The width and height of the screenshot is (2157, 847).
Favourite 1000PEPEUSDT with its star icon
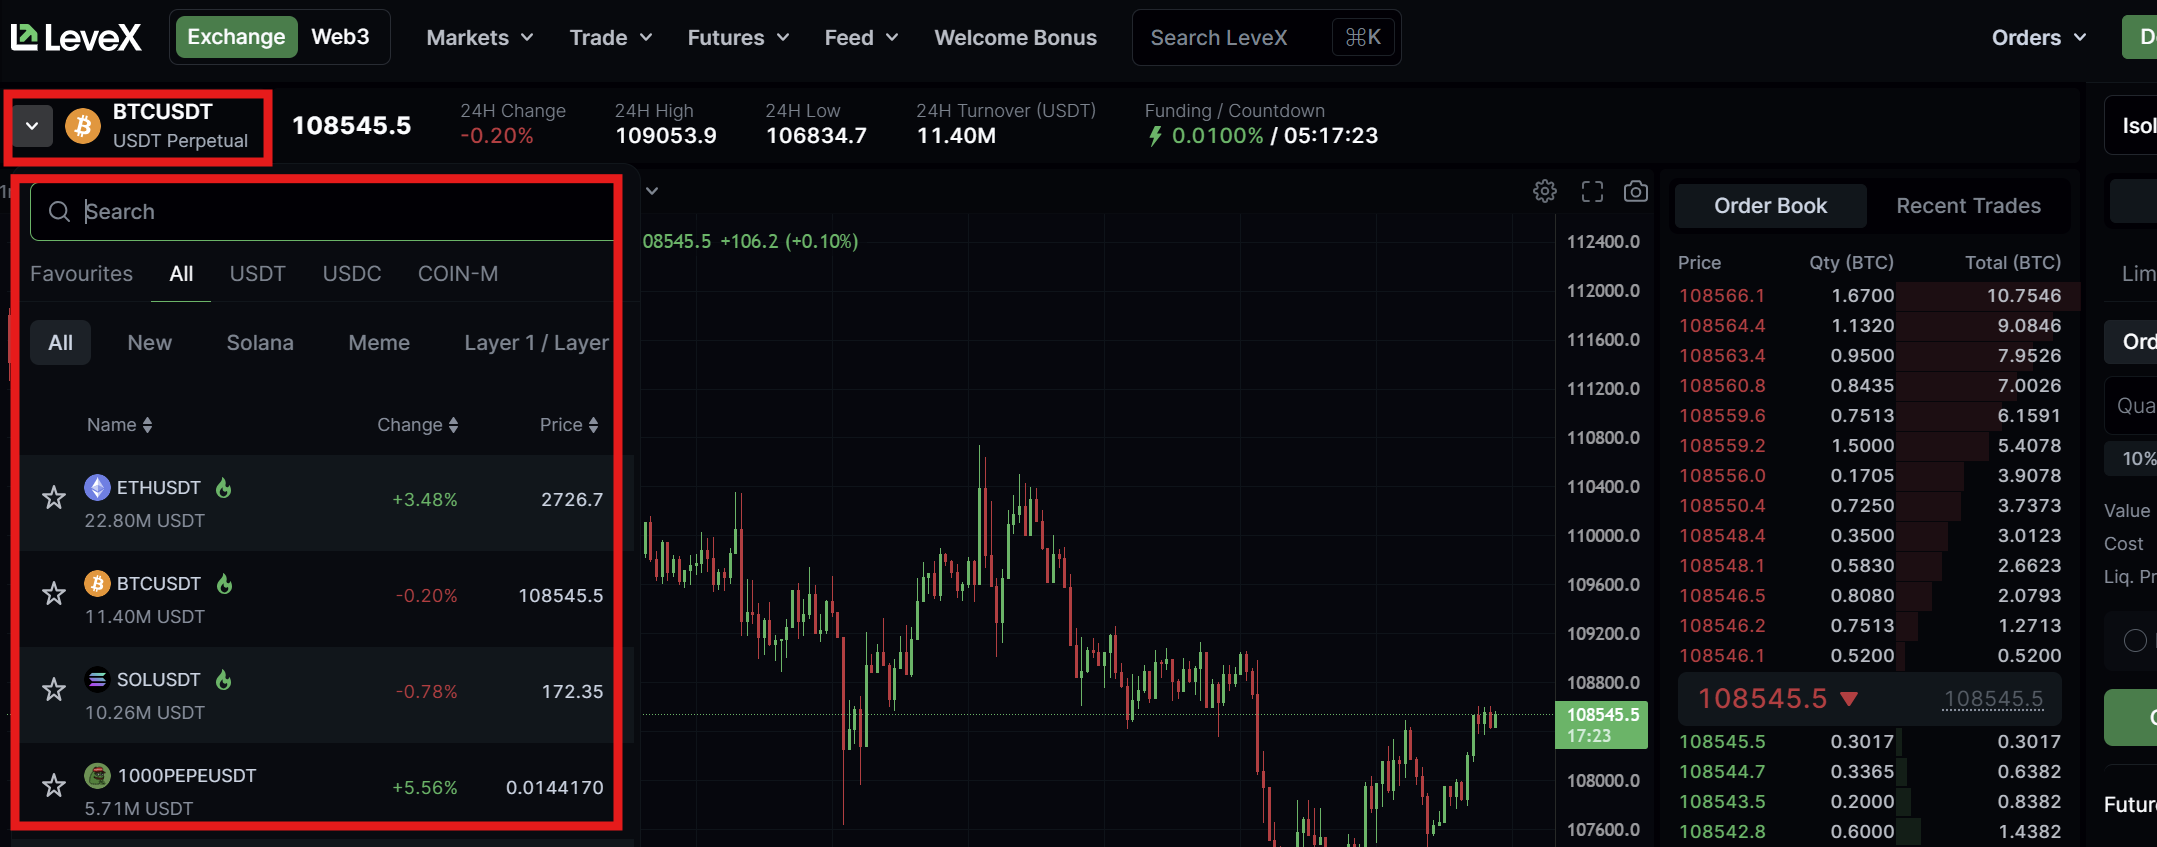pos(54,785)
